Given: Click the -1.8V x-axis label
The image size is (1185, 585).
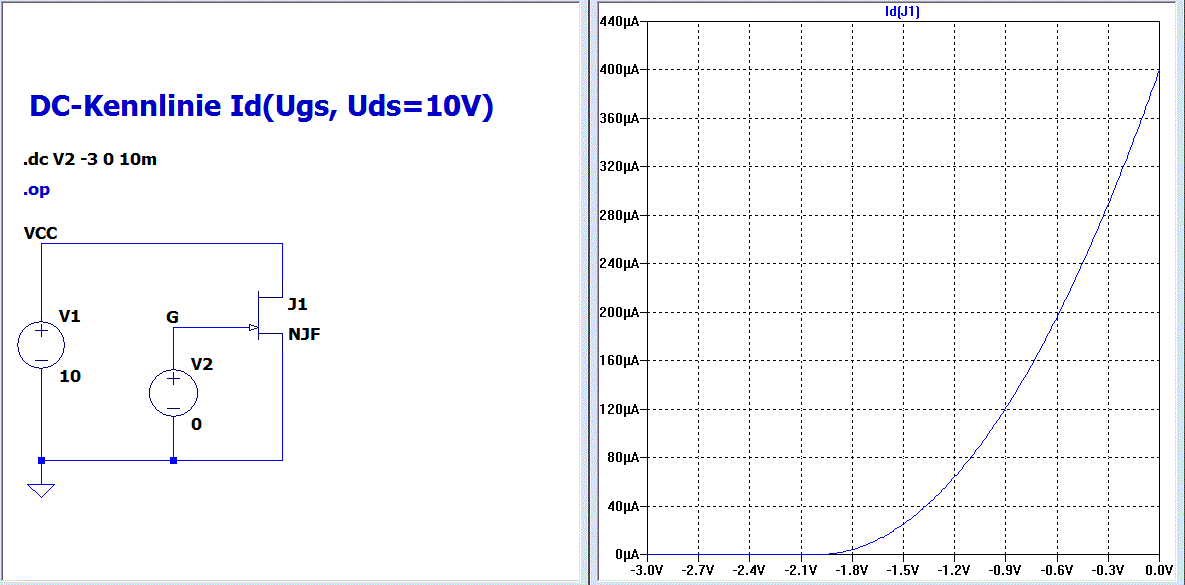Looking at the screenshot, I should (x=852, y=568).
